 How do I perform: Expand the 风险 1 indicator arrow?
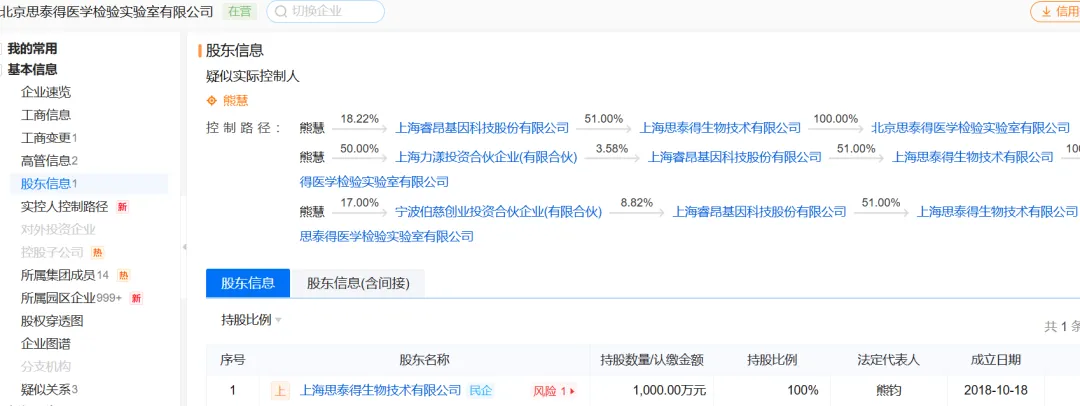click(x=572, y=392)
